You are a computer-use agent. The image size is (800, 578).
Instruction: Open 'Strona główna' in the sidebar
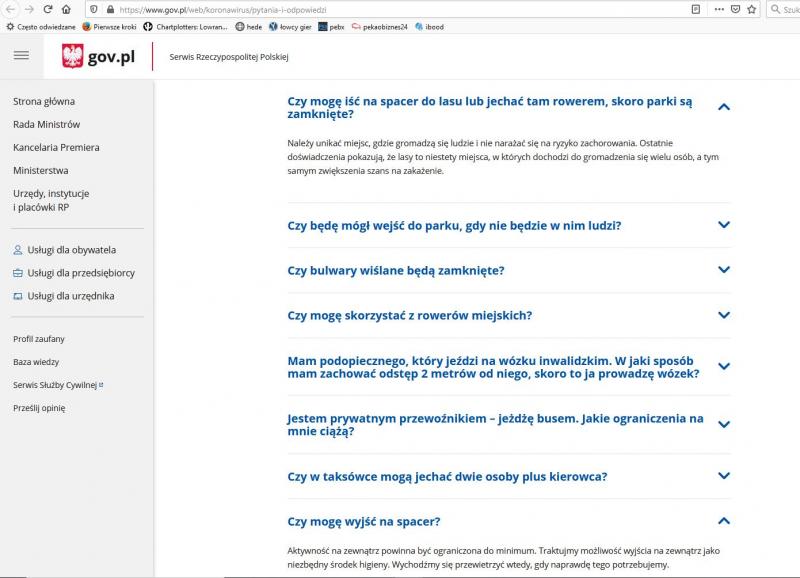click(44, 101)
